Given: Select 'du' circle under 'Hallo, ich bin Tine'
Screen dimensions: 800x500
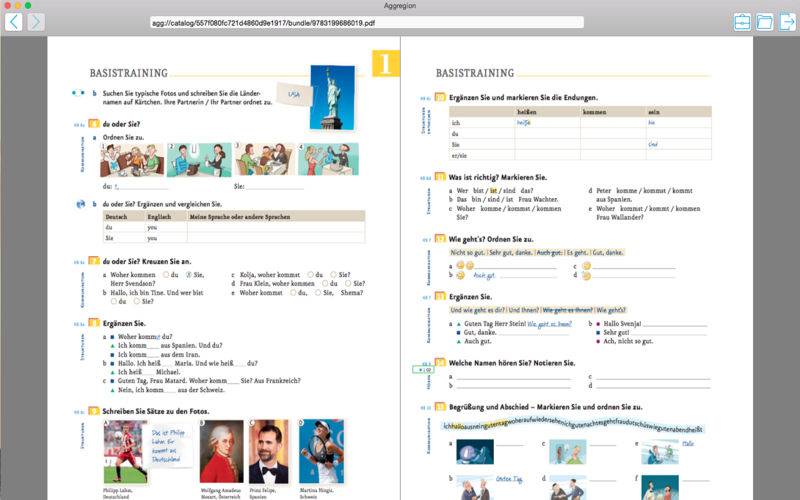Looking at the screenshot, I should 113,302.
